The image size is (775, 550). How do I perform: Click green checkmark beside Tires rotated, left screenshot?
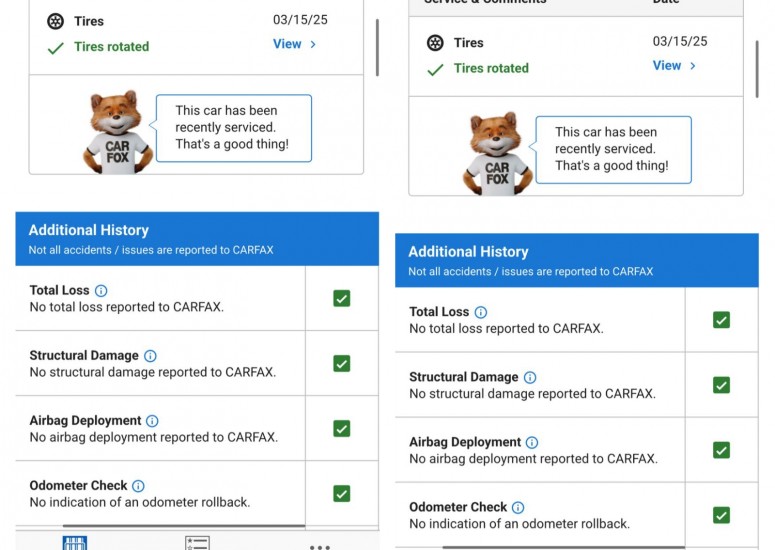pyautogui.click(x=55, y=48)
